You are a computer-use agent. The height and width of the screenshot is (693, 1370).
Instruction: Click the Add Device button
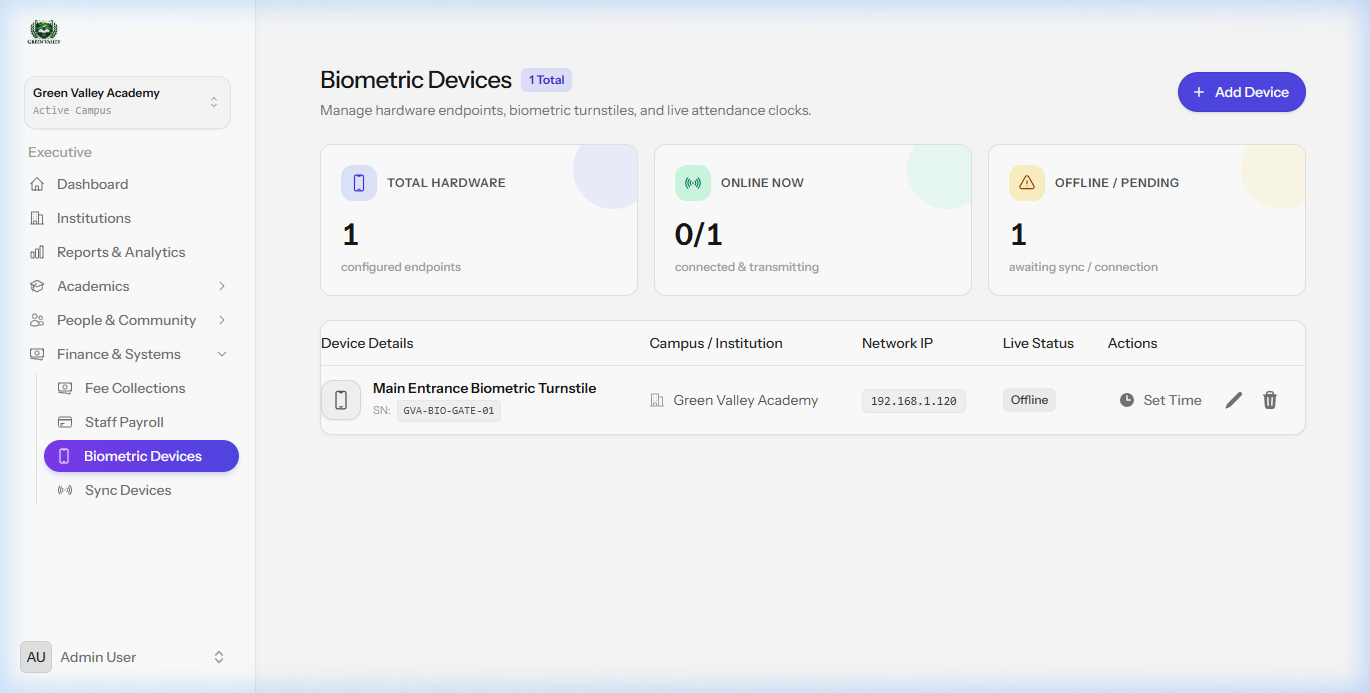(1241, 92)
